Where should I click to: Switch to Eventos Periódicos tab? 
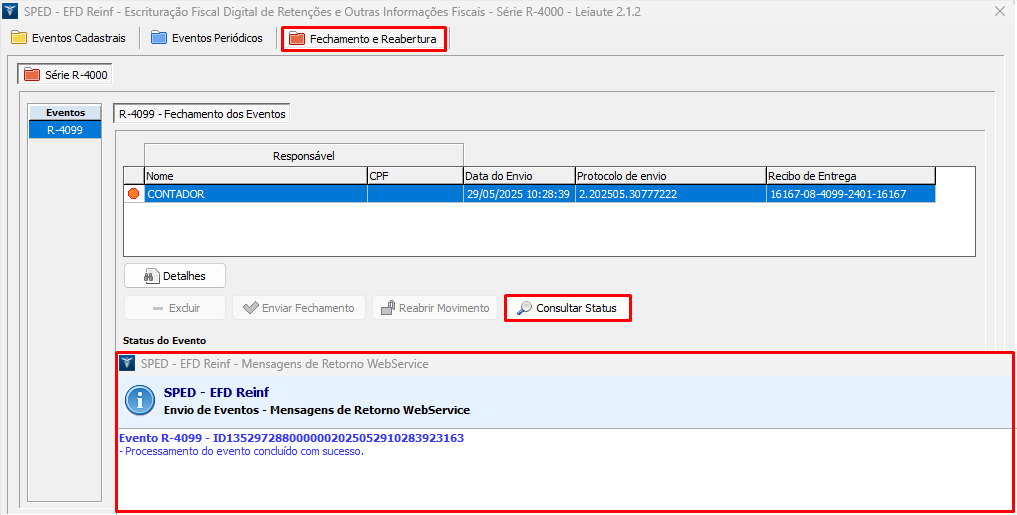pyautogui.click(x=207, y=38)
